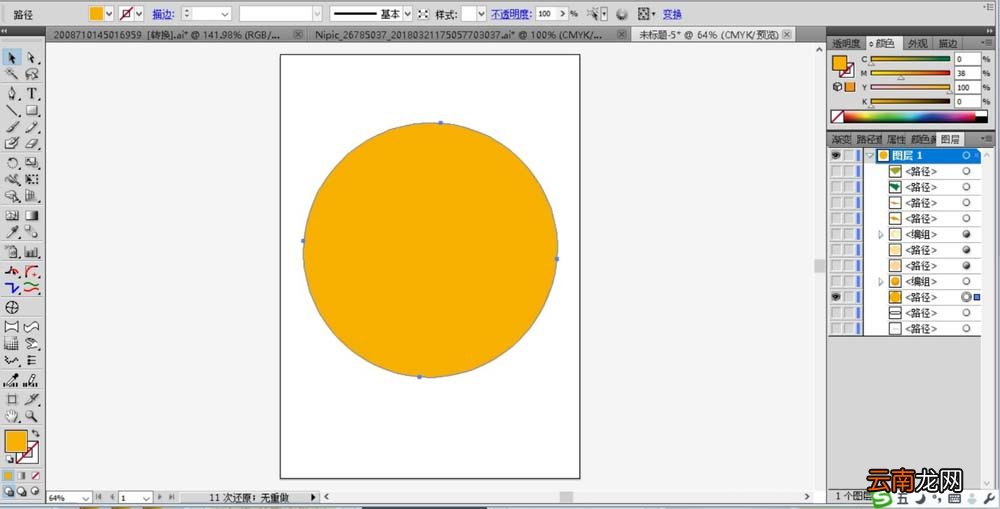Click the Y percentage field showing 100

click(967, 87)
